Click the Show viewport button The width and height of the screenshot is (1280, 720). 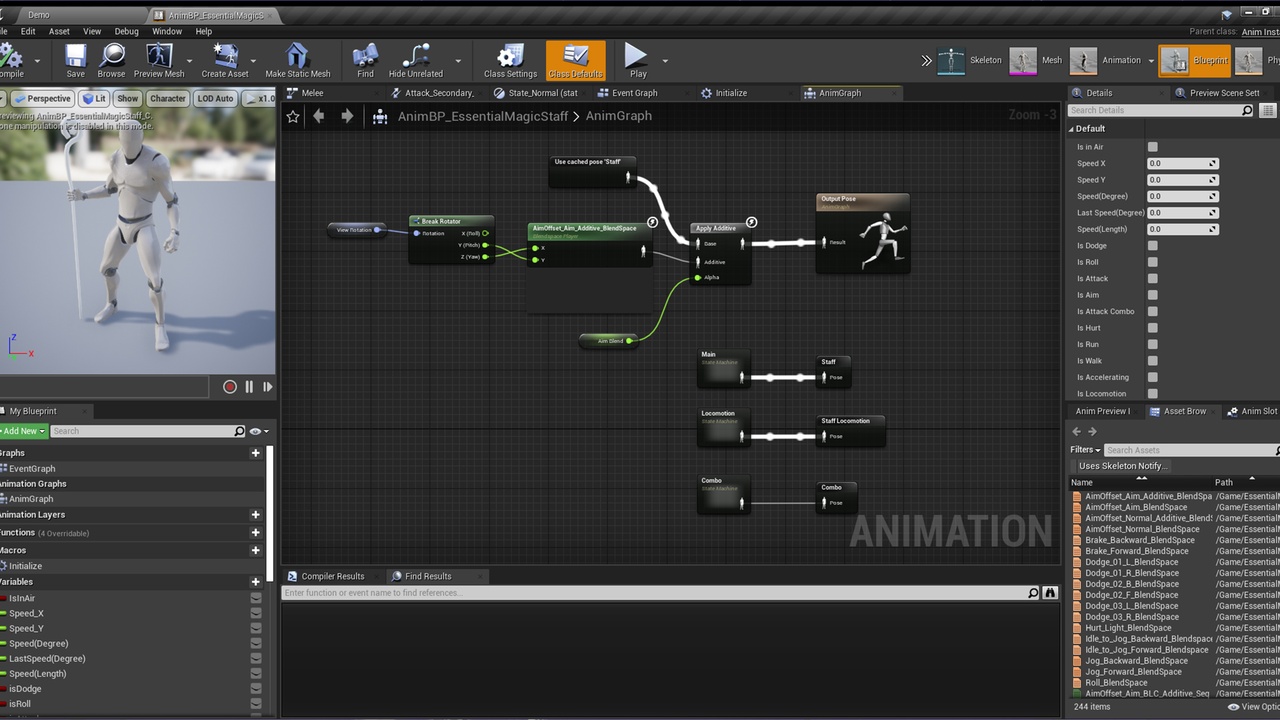point(128,98)
